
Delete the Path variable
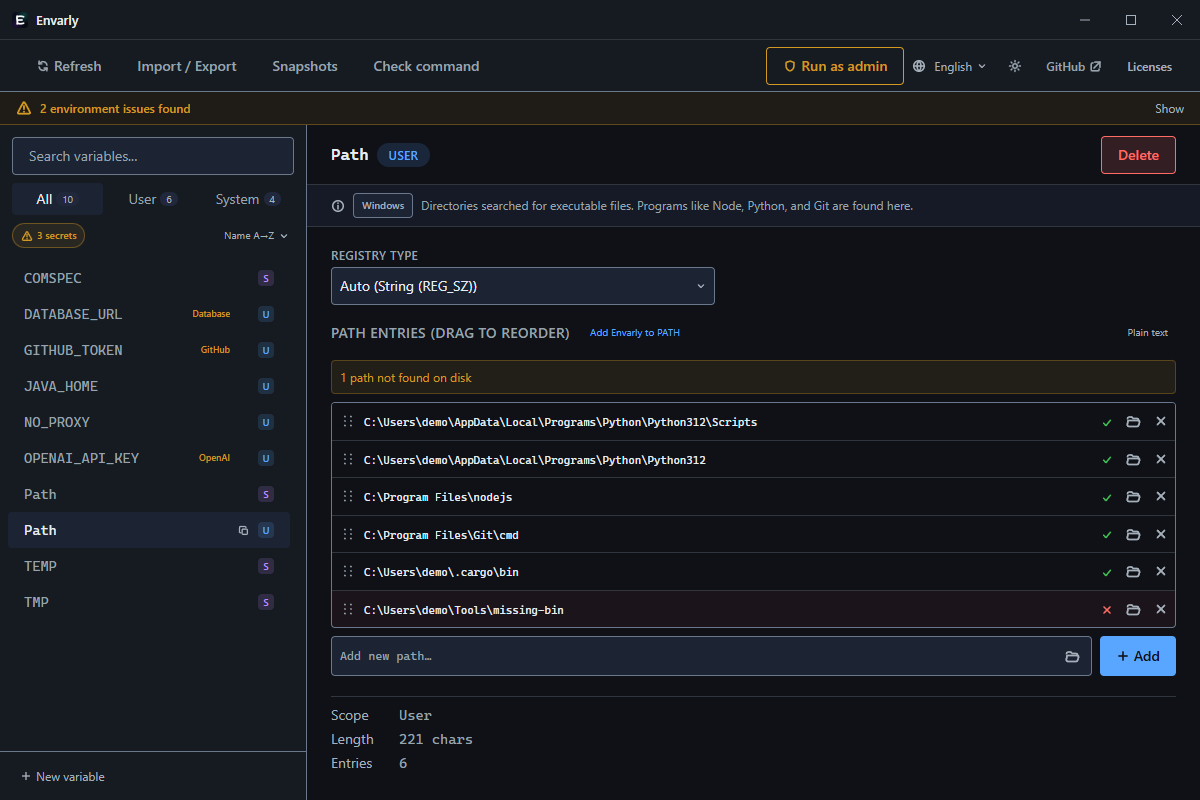coord(1138,155)
